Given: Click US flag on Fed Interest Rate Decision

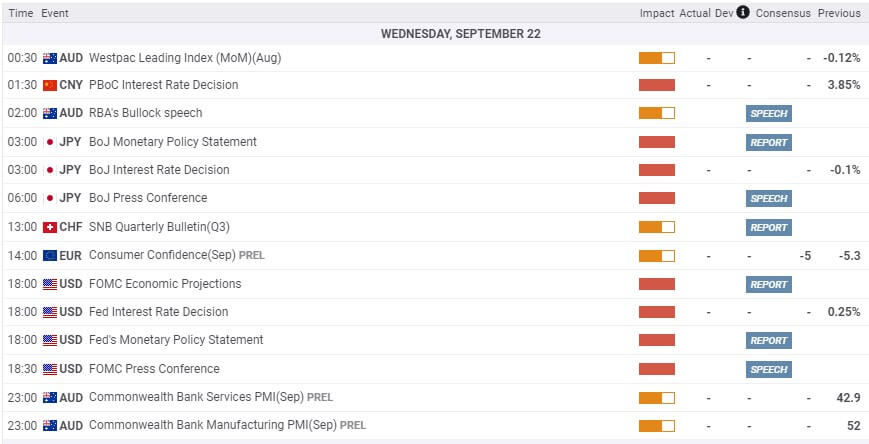Looking at the screenshot, I should [x=50, y=313].
